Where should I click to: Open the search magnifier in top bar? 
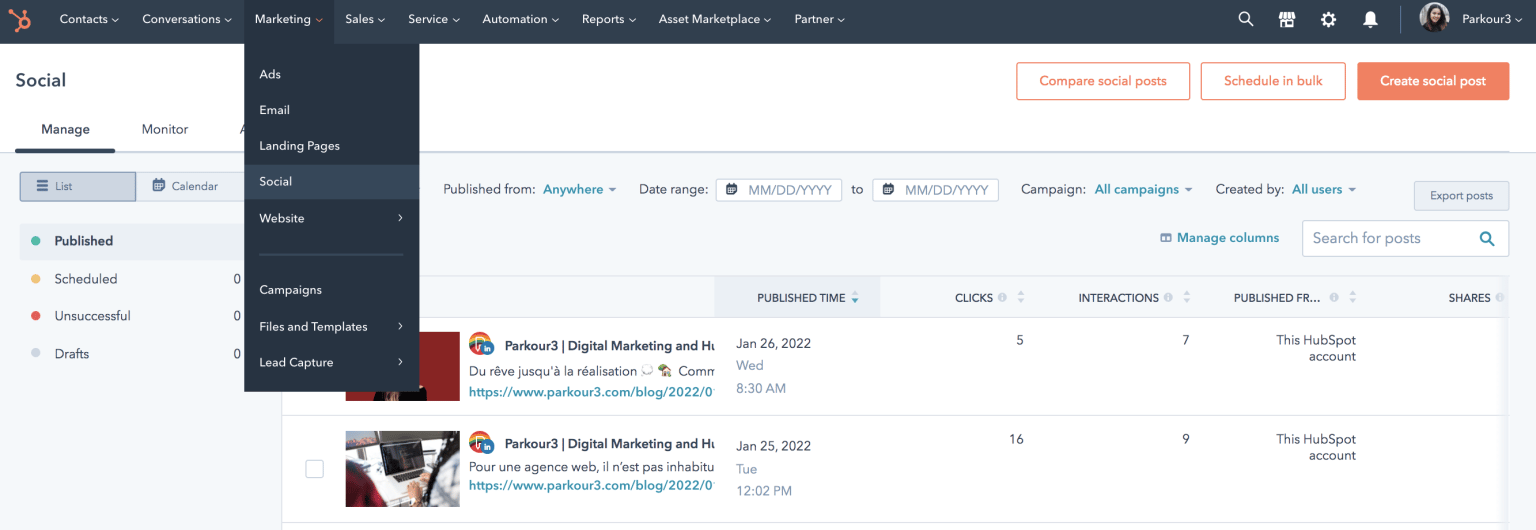pyautogui.click(x=1245, y=19)
